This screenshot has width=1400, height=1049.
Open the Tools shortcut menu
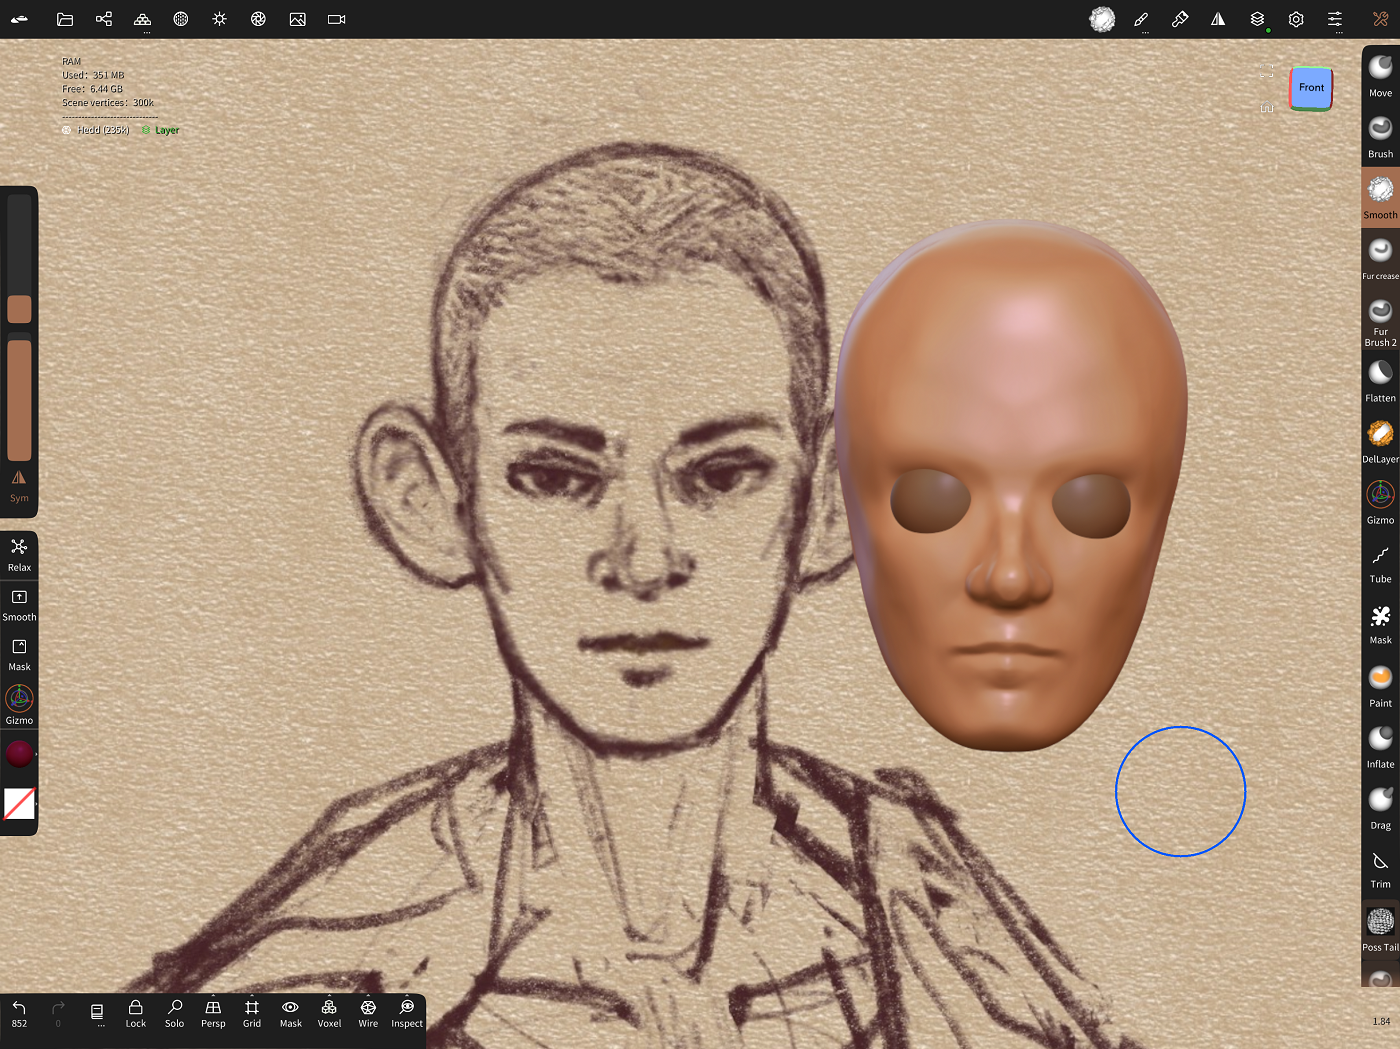(x=1380, y=19)
